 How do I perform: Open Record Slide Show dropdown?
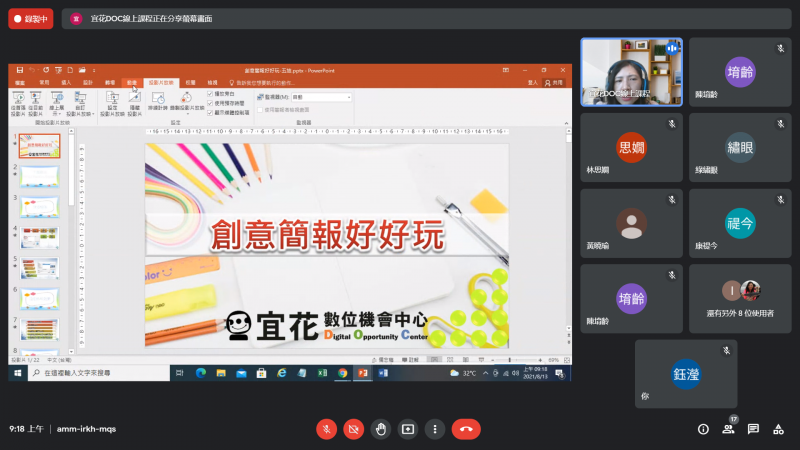click(x=187, y=102)
